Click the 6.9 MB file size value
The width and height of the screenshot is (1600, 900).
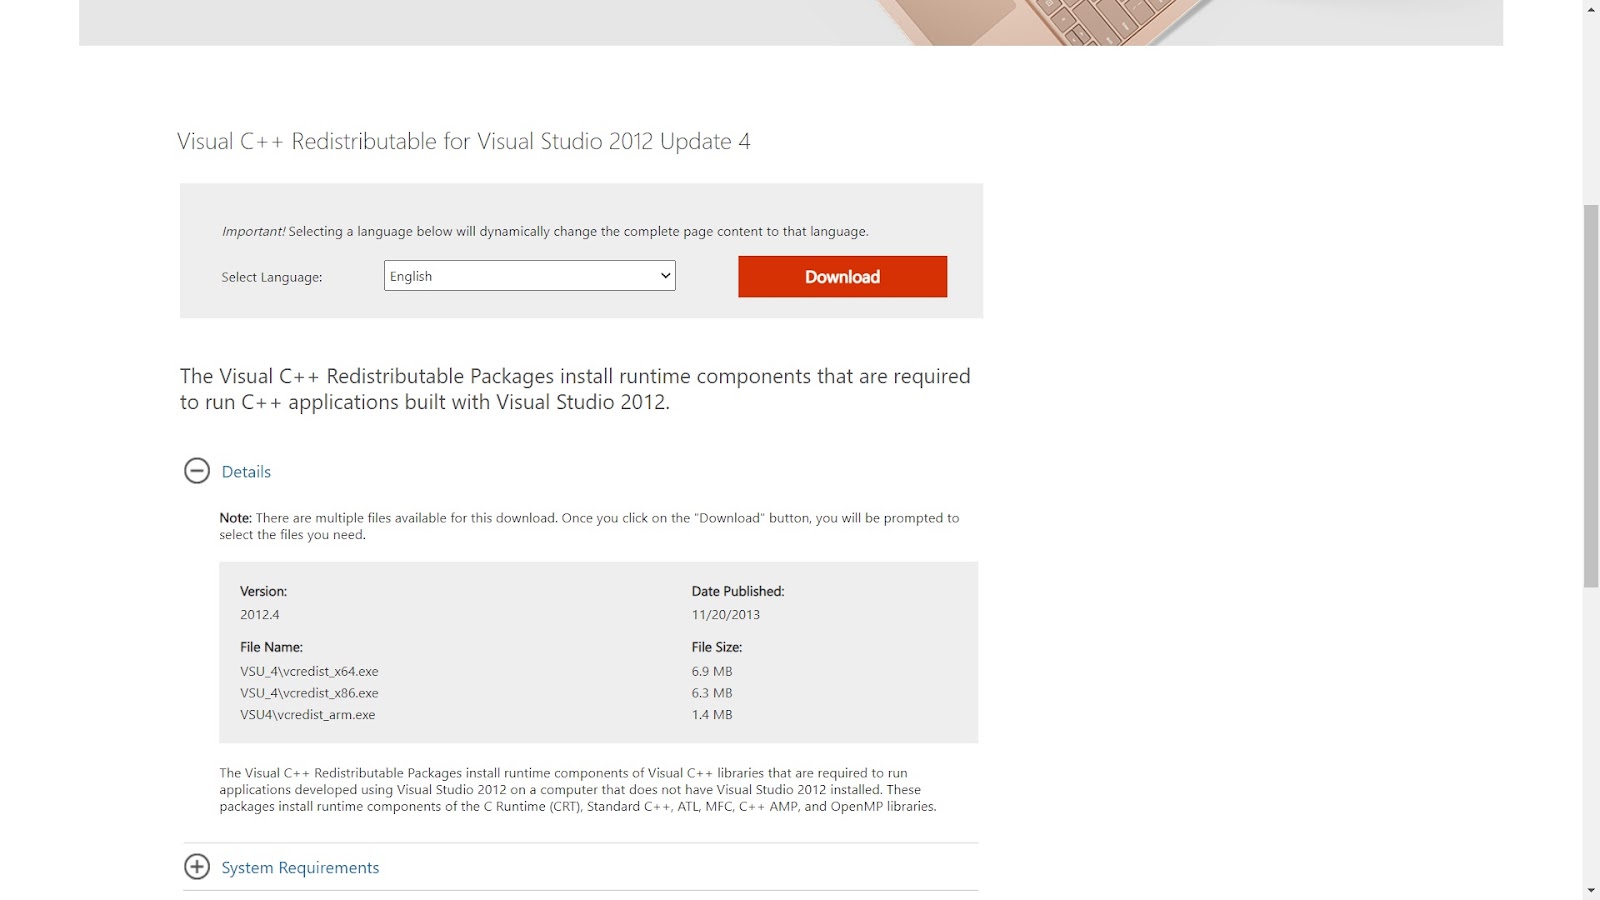point(712,671)
